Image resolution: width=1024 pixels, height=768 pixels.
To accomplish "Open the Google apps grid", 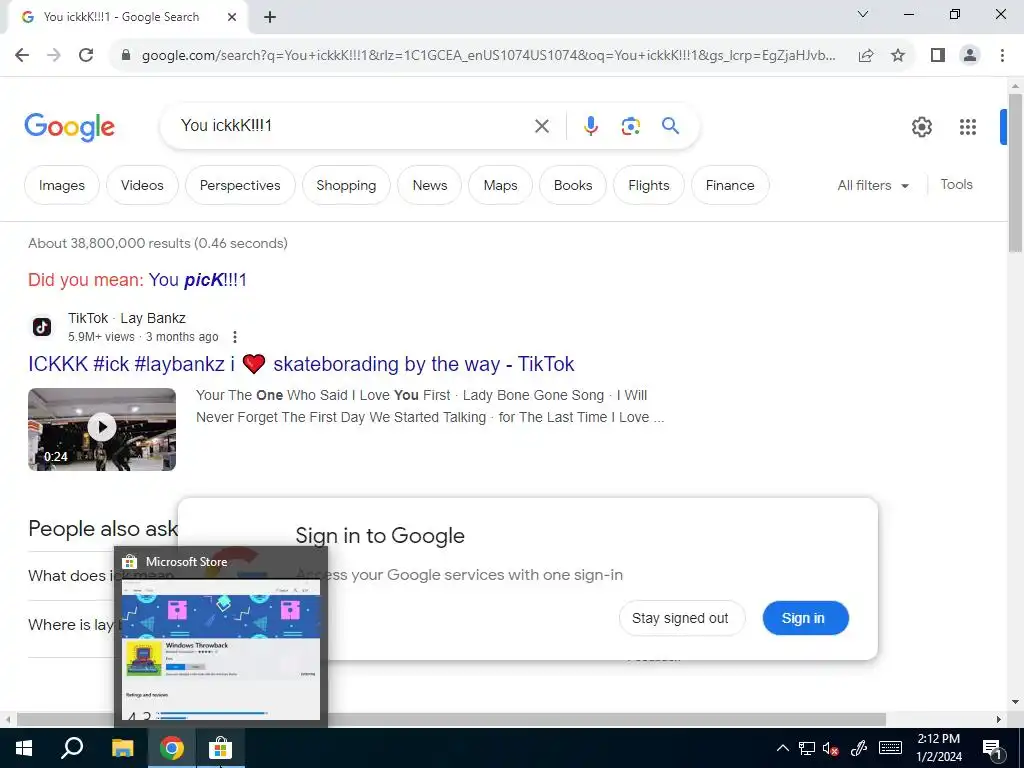I will pos(968,127).
